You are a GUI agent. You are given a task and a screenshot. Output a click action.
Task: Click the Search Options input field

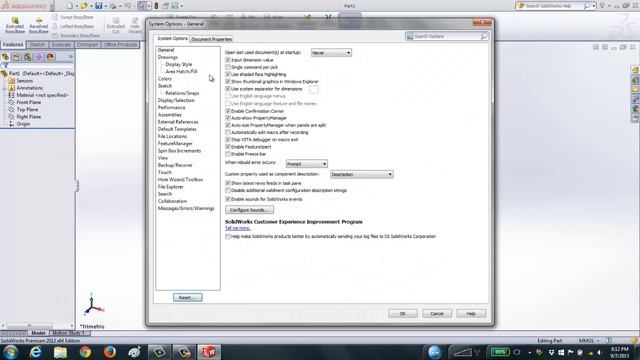click(446, 36)
